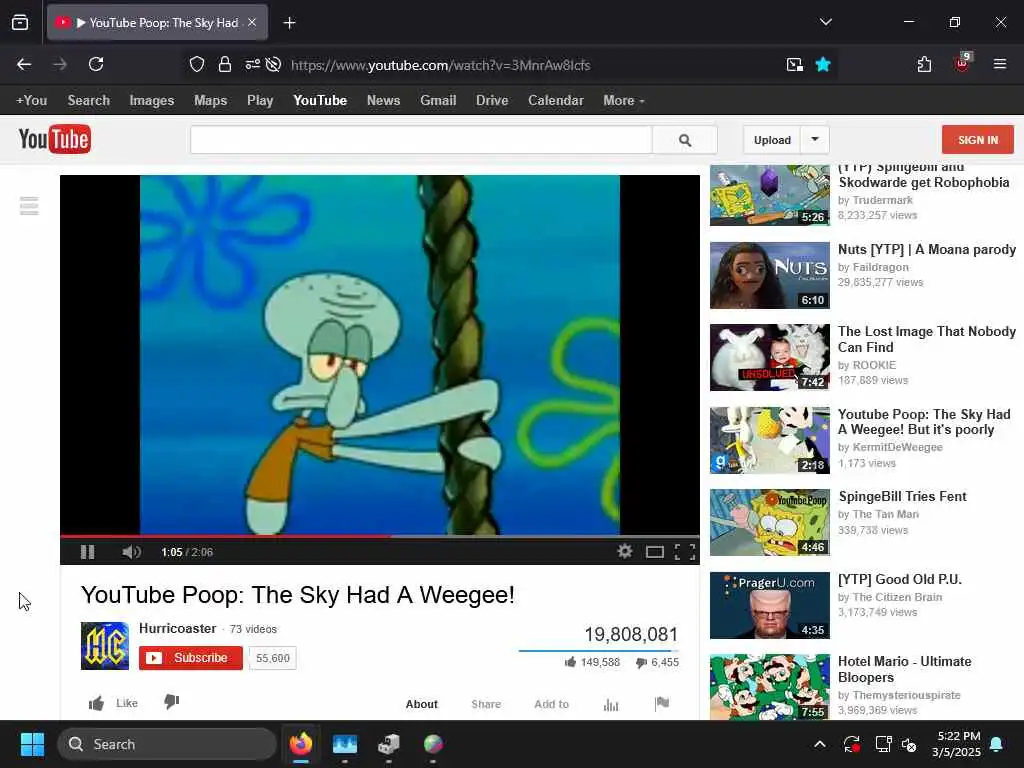Image resolution: width=1024 pixels, height=768 pixels.
Task: Click the browser address bar URL
Action: [441, 65]
